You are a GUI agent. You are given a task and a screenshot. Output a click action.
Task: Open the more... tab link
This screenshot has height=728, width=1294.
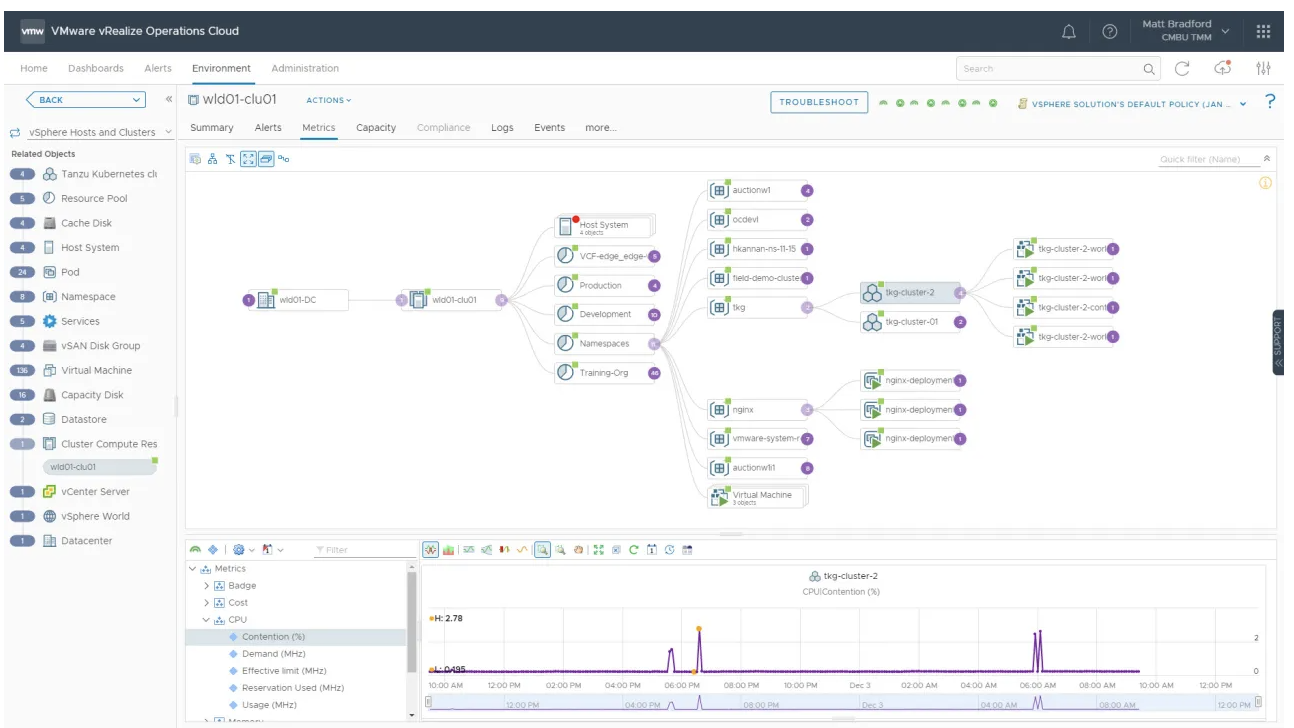click(x=601, y=128)
